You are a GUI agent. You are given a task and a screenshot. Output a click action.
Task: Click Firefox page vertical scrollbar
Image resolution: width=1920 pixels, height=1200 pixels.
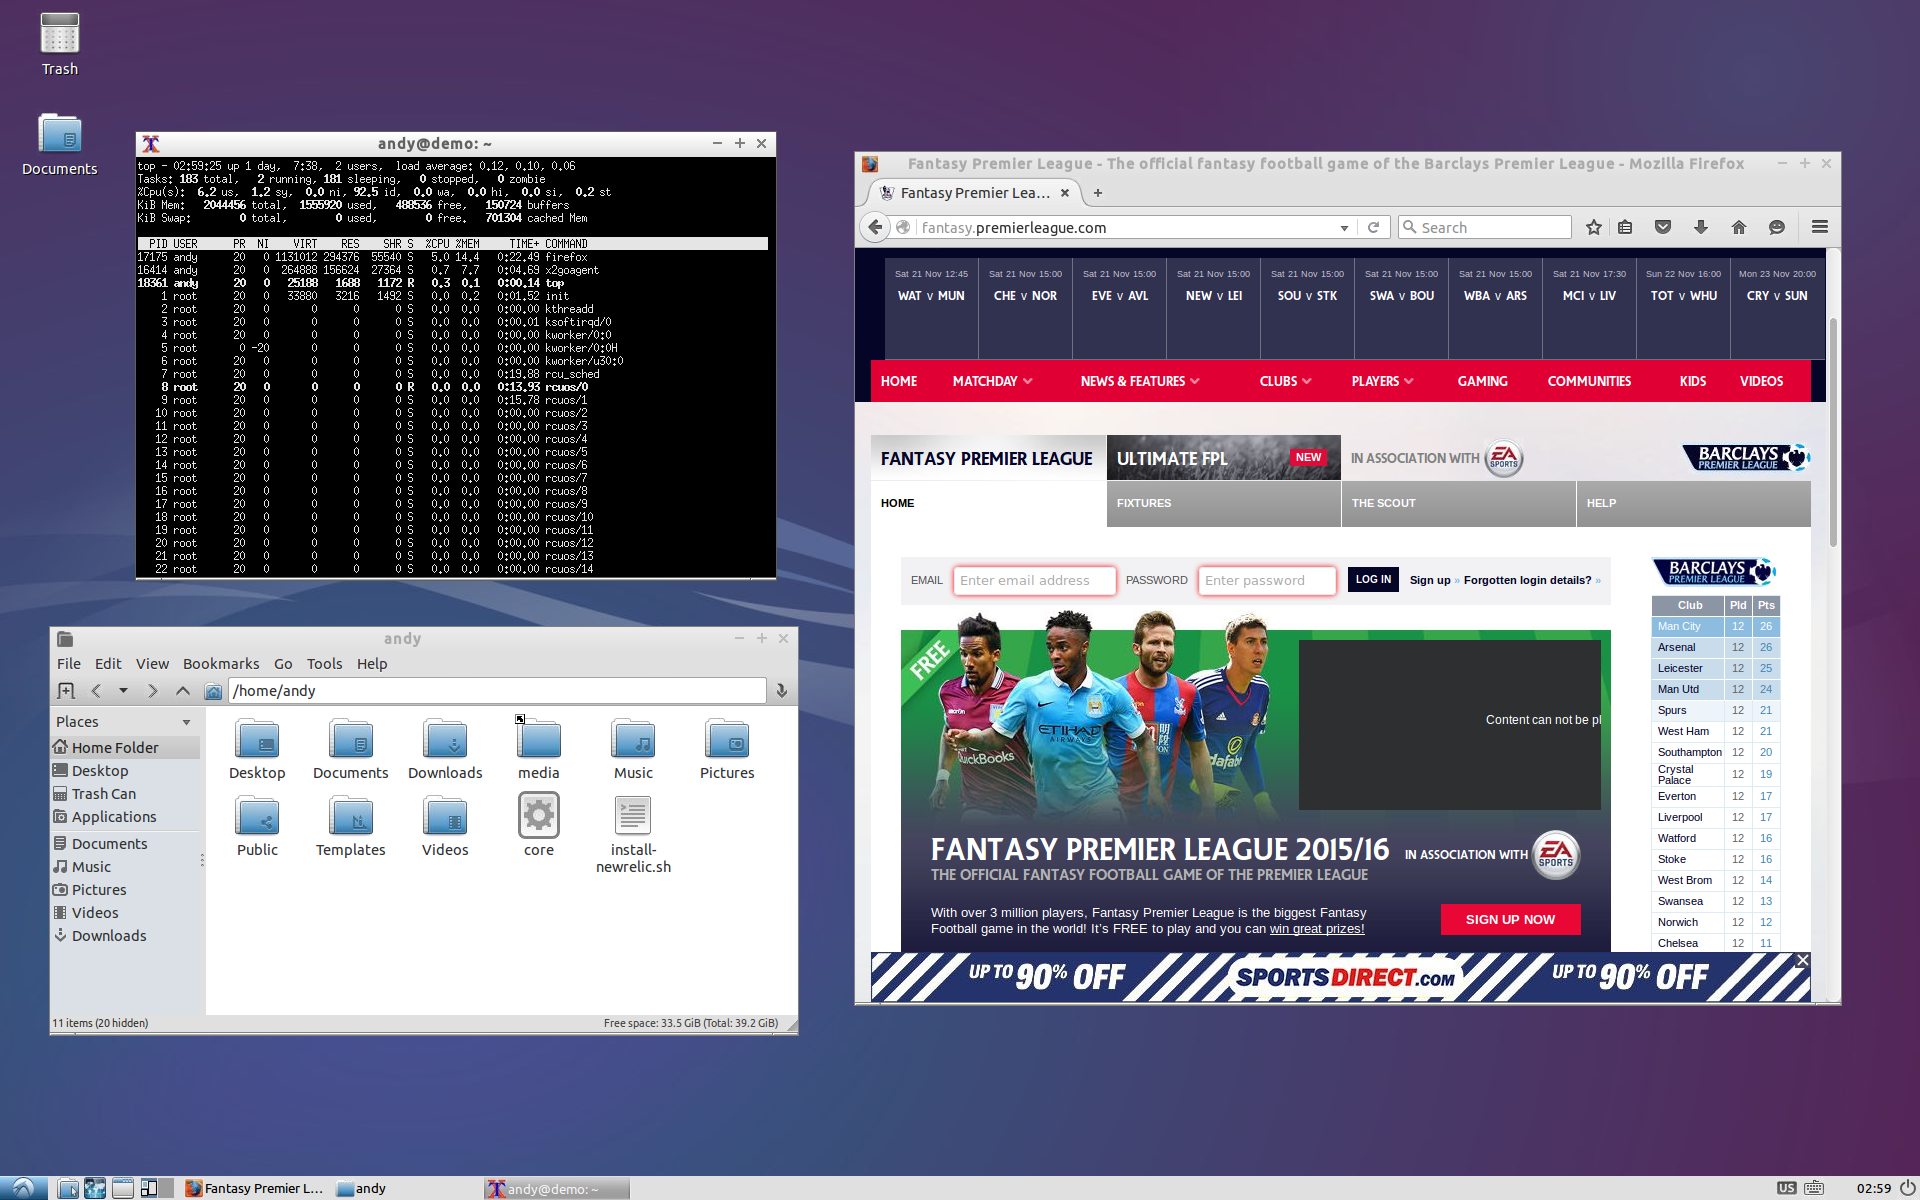(x=1833, y=430)
